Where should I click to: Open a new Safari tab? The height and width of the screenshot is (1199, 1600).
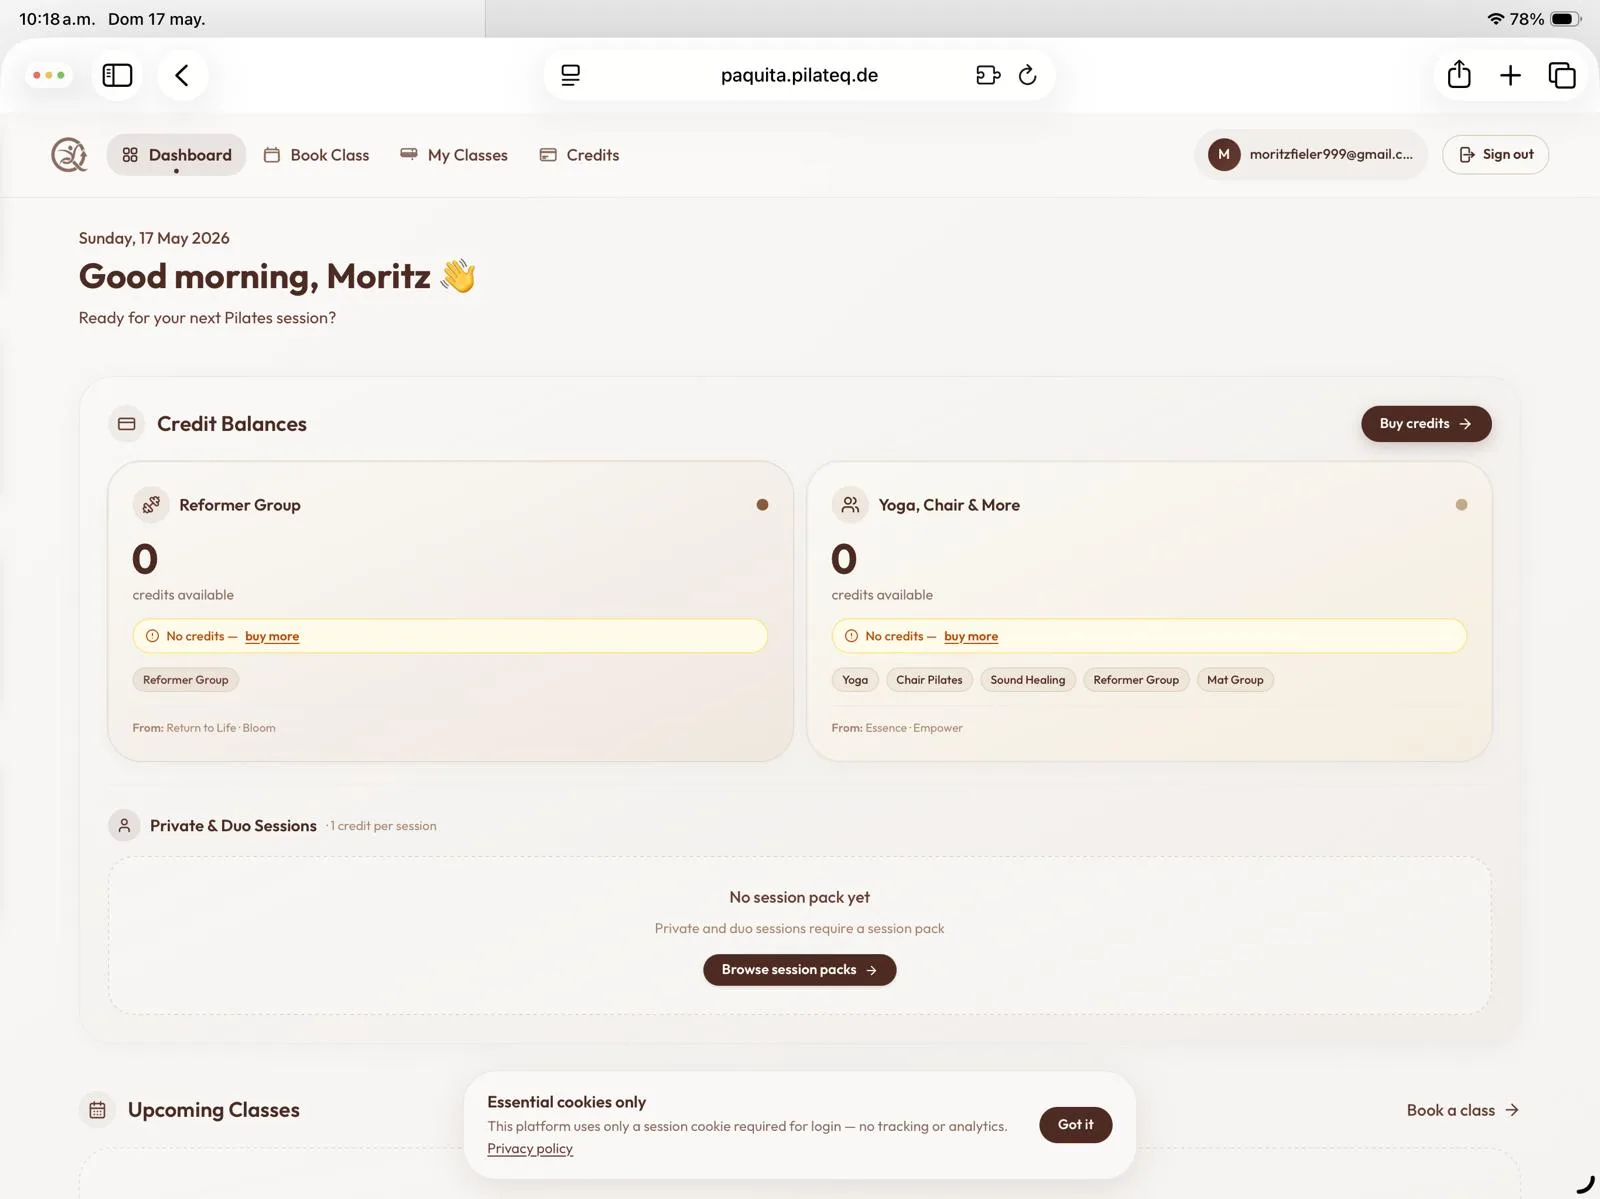1510,75
